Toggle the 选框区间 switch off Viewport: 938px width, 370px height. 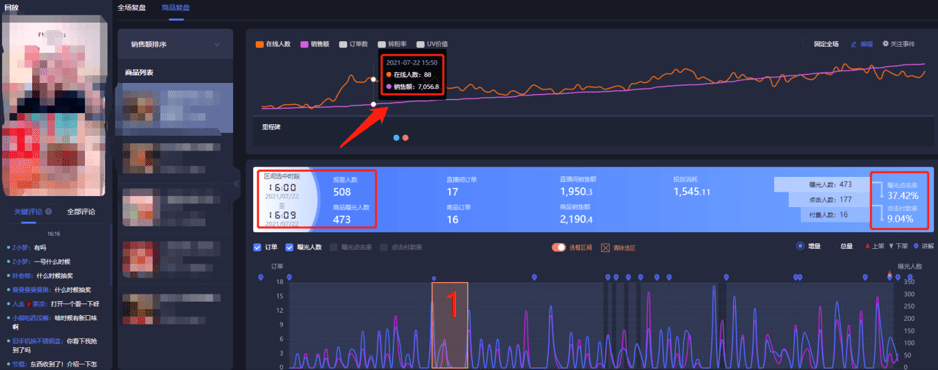click(558, 247)
